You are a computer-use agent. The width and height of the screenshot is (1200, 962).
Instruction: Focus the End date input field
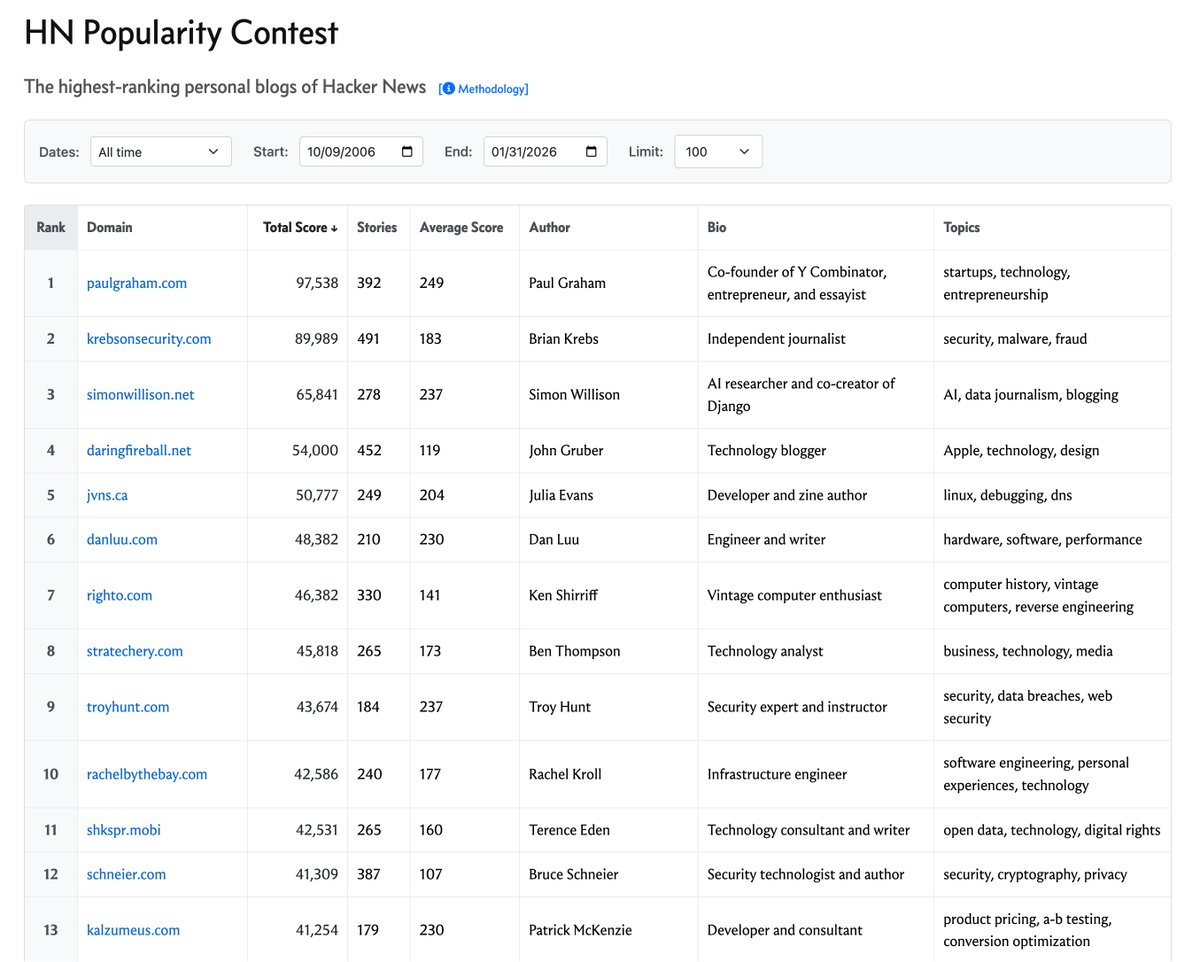point(545,152)
